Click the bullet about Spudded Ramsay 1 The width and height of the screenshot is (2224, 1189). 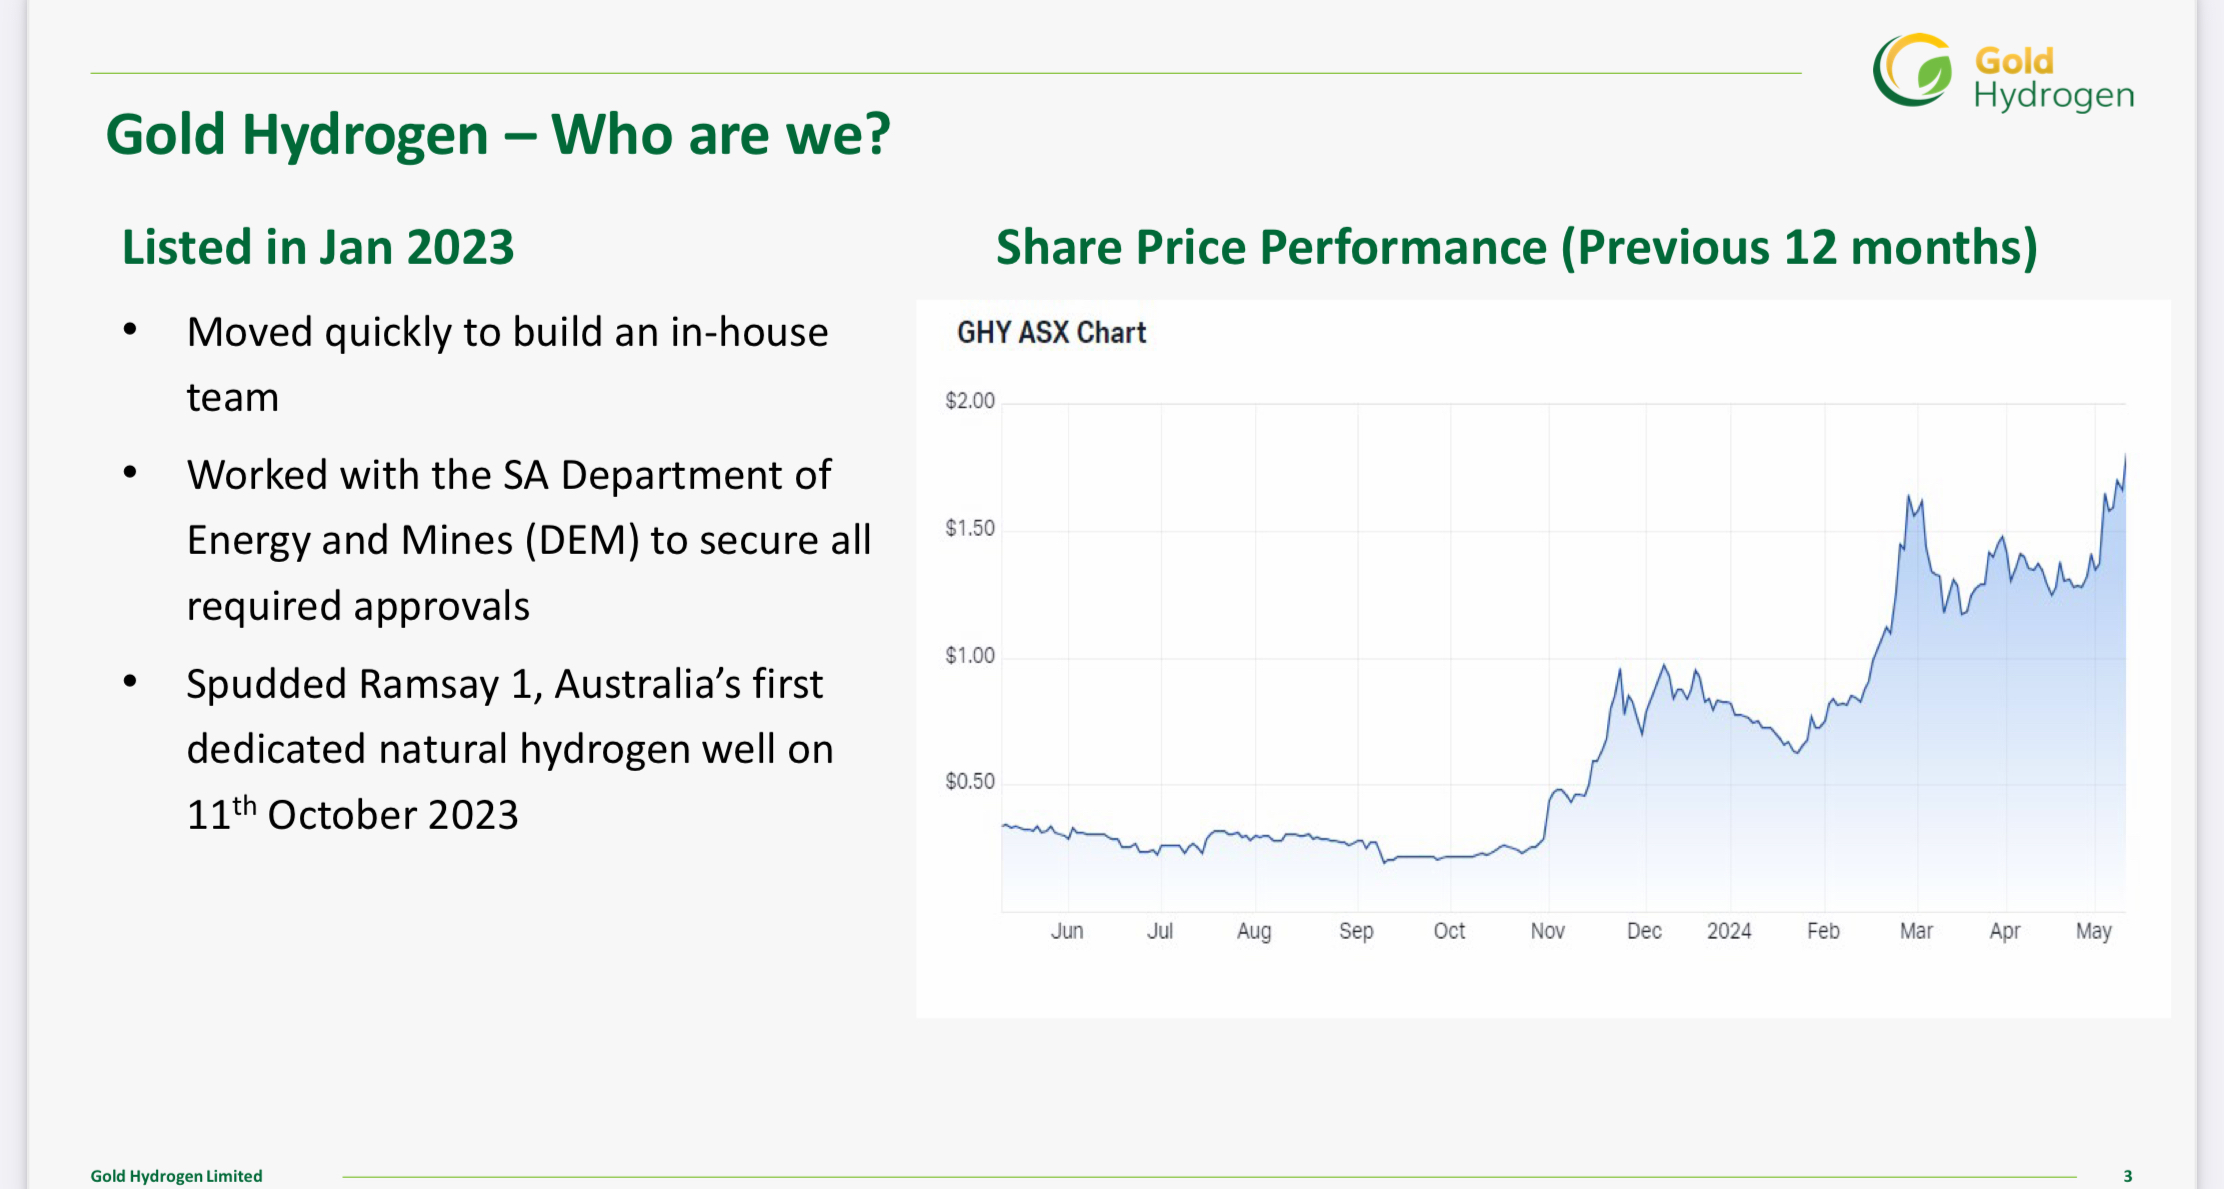point(510,749)
